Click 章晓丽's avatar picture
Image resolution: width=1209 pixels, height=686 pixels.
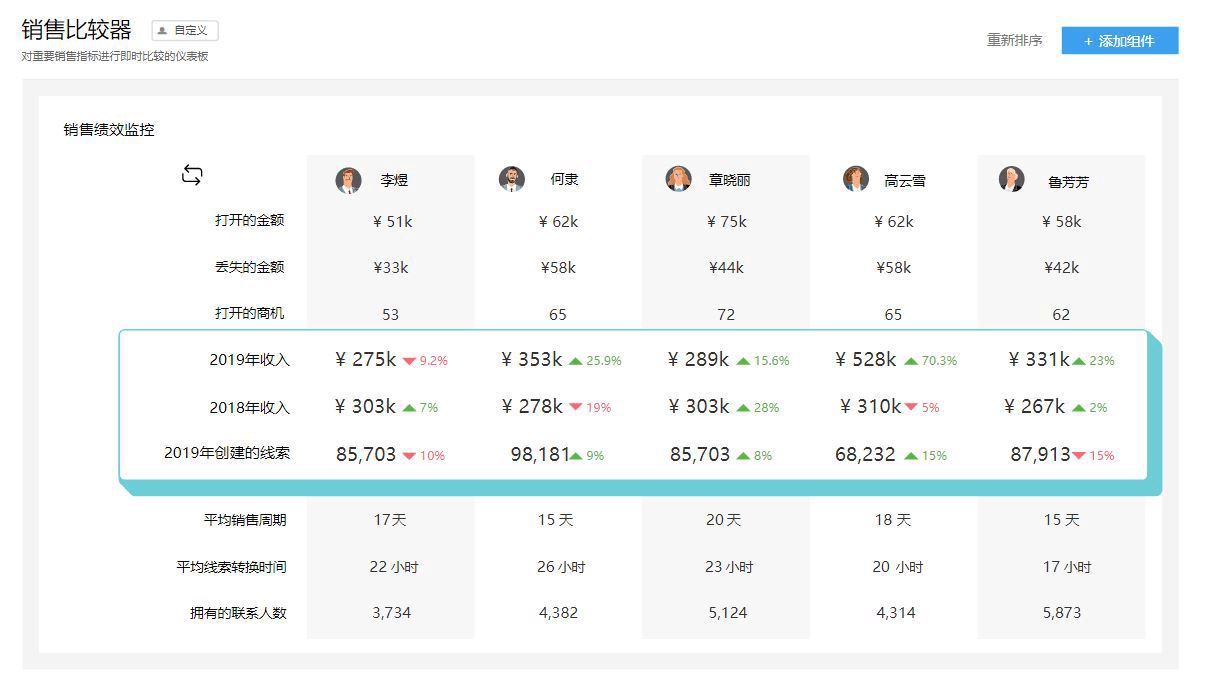tap(678, 179)
